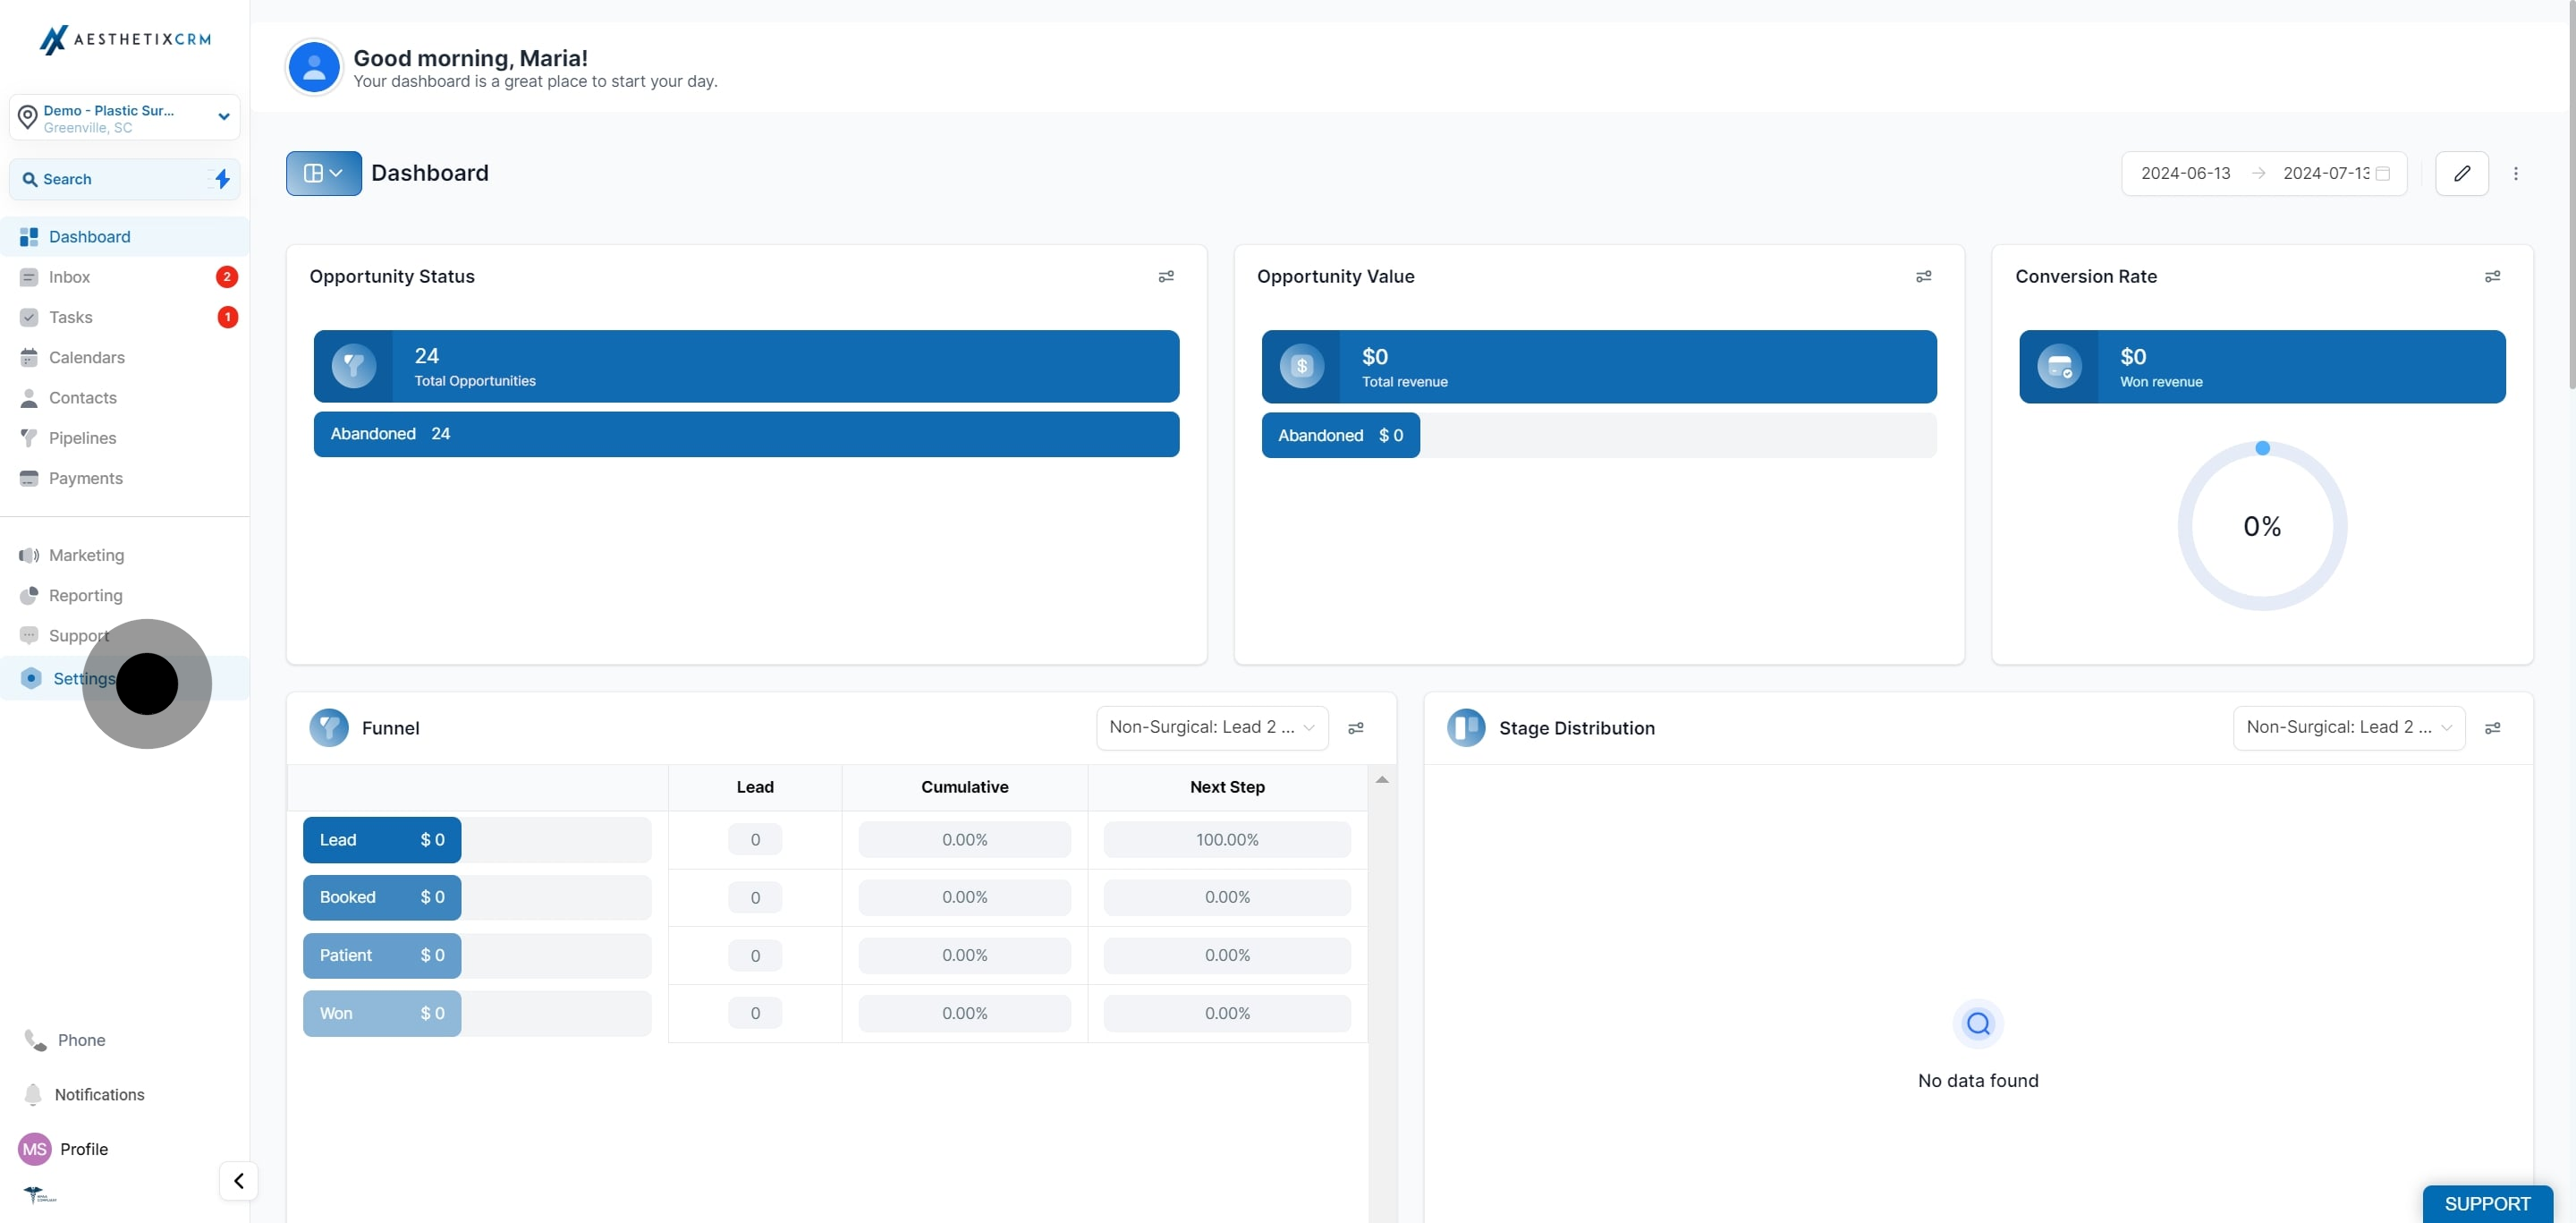Click the pencil edit dashboard icon
Screen dimensions: 2576x1223
2461,173
